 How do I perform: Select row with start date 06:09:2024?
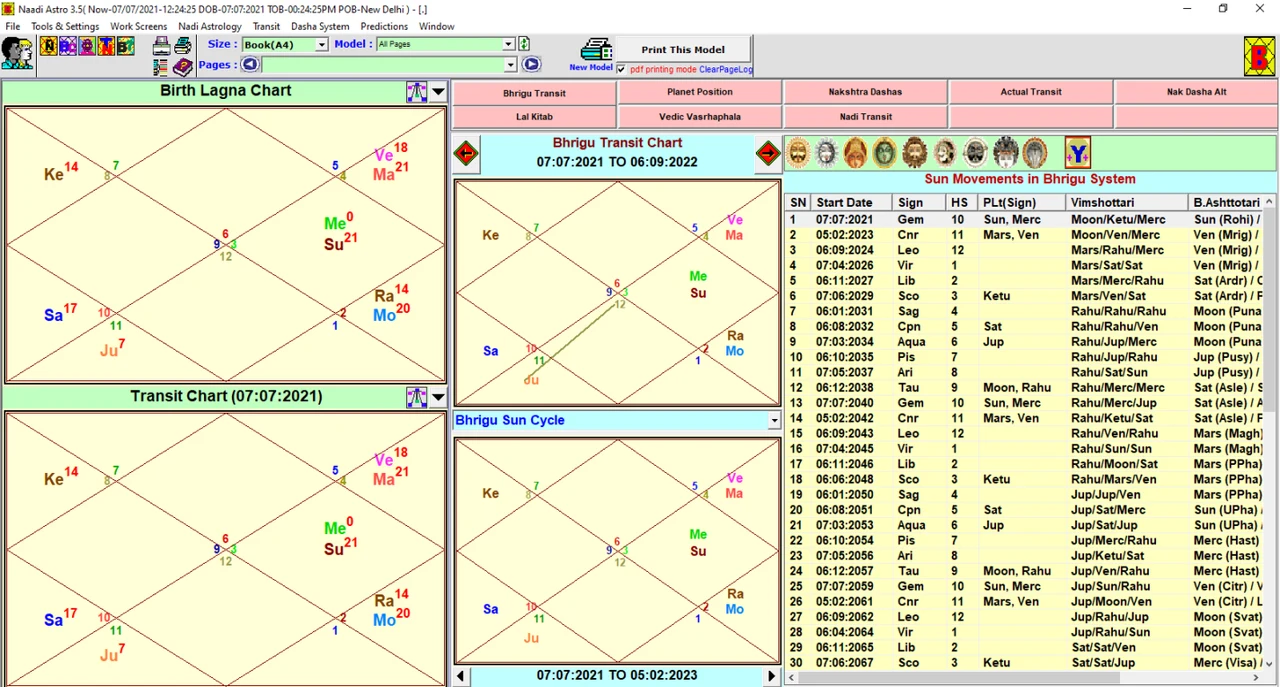point(1025,250)
